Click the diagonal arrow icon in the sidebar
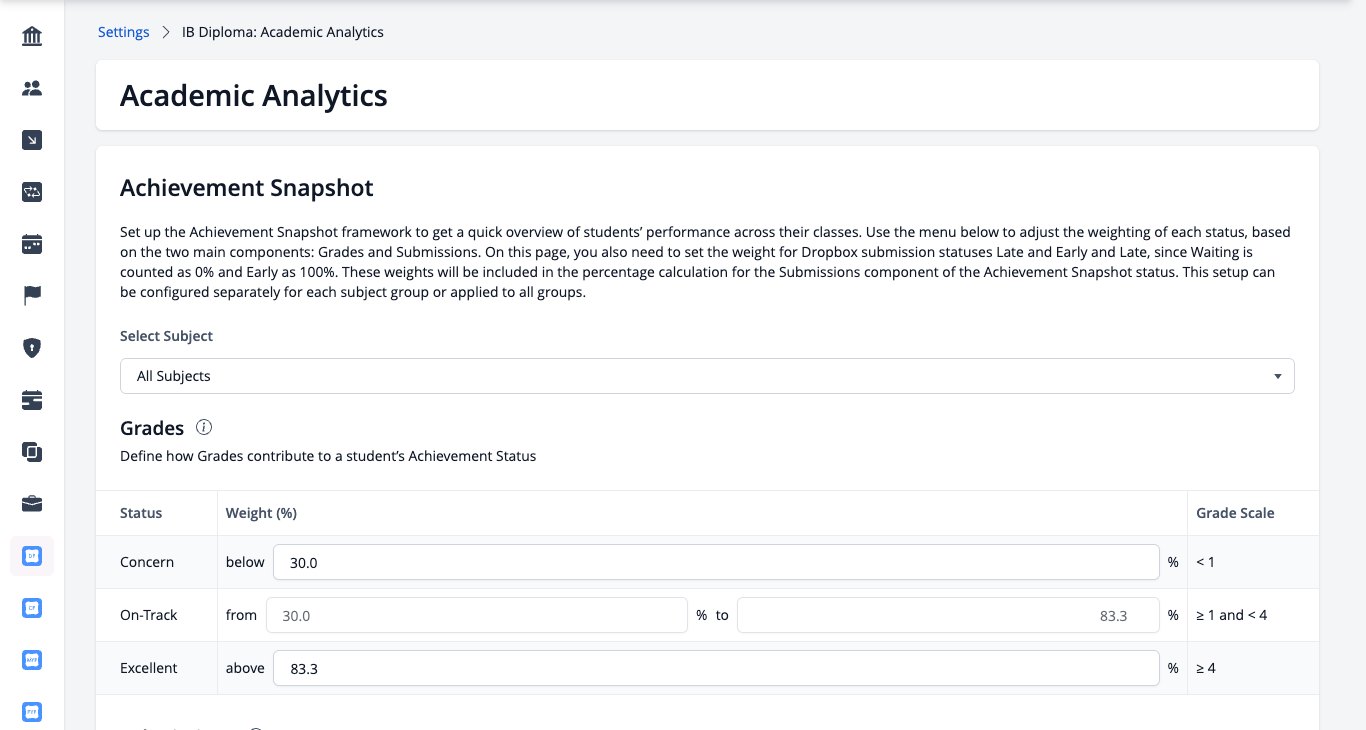This screenshot has height=730, width=1366. 32,140
